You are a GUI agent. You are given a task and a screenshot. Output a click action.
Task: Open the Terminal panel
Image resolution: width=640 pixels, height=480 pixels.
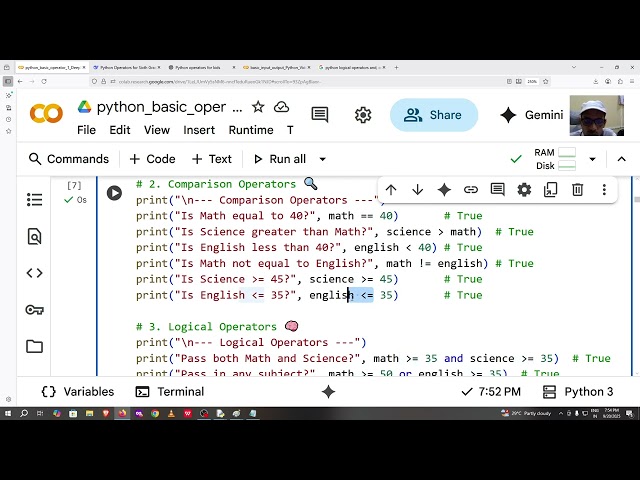(x=169, y=392)
